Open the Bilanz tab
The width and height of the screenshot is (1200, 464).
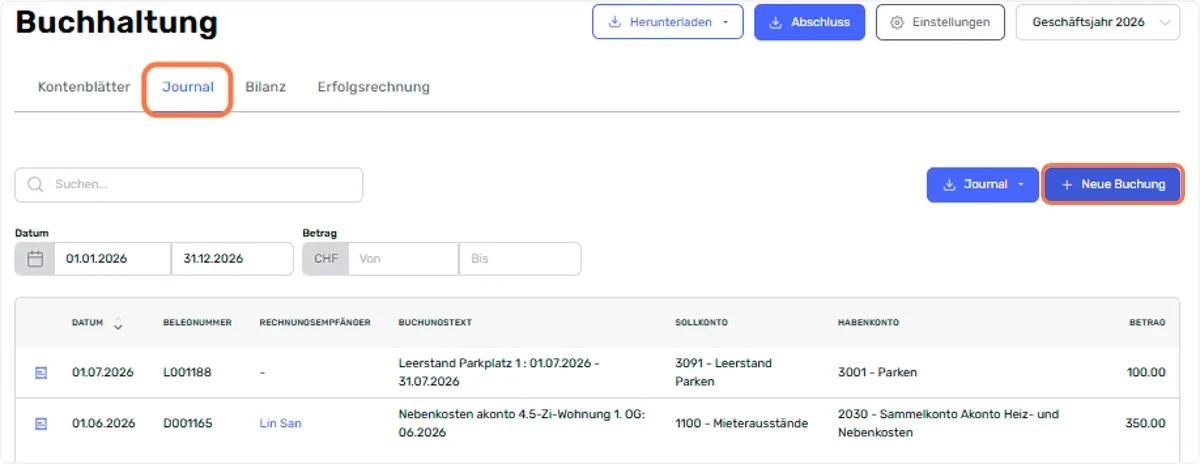pyautogui.click(x=266, y=87)
